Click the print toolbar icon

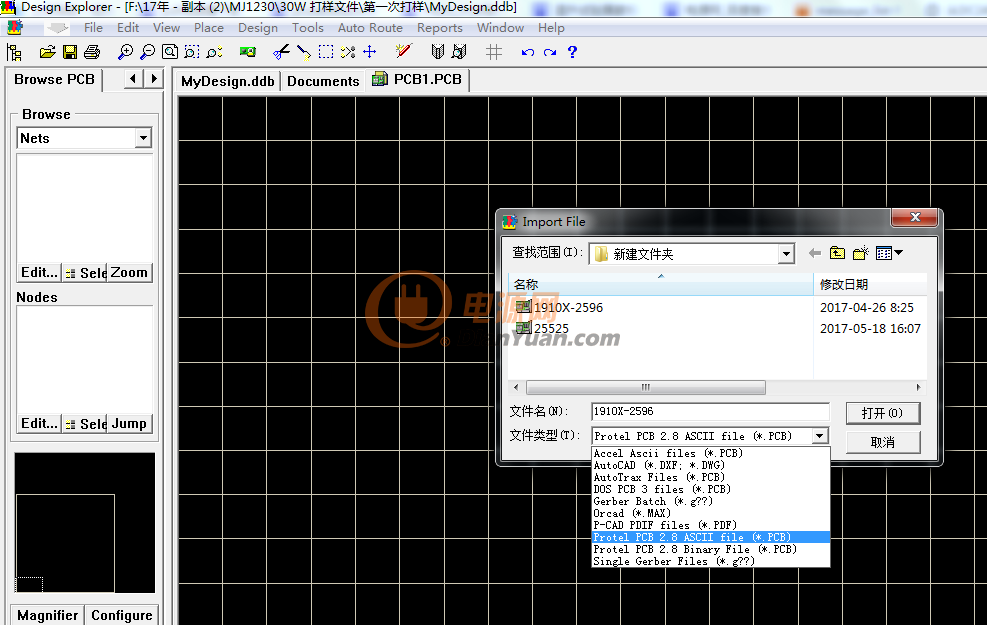click(x=92, y=52)
